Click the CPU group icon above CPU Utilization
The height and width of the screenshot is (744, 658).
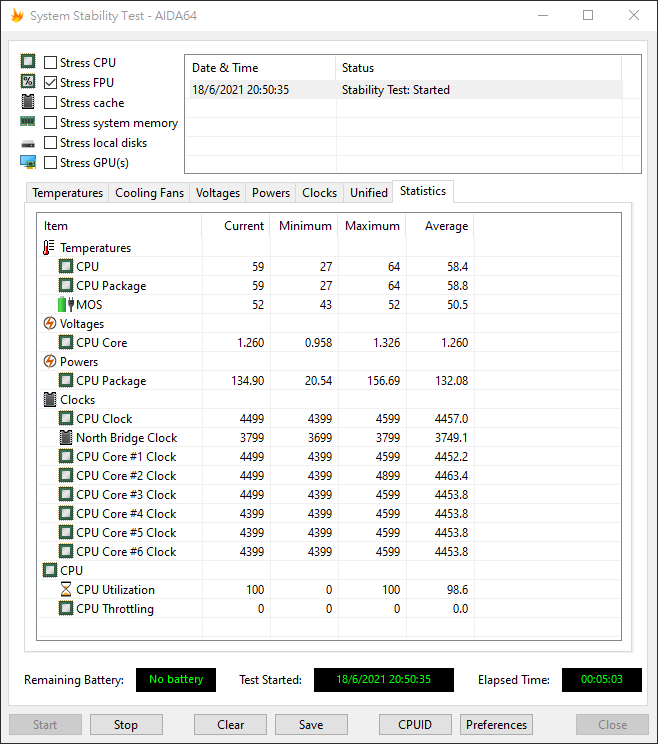tap(50, 570)
